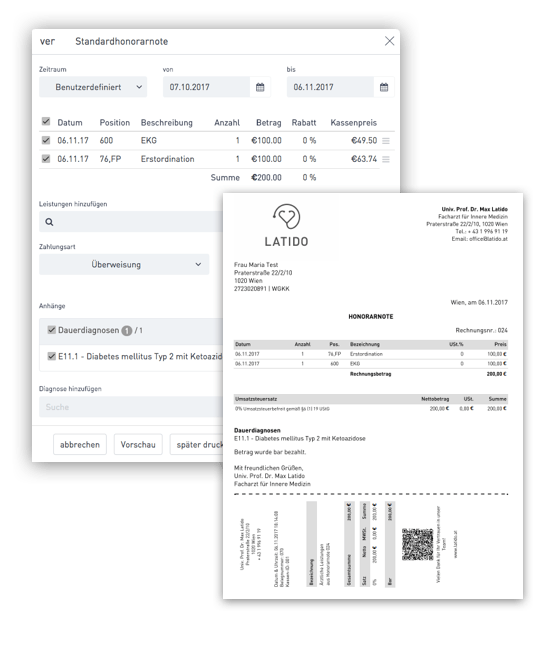Open the 'von' date calendar picker
This screenshot has width=560, height=646.
point(260,87)
